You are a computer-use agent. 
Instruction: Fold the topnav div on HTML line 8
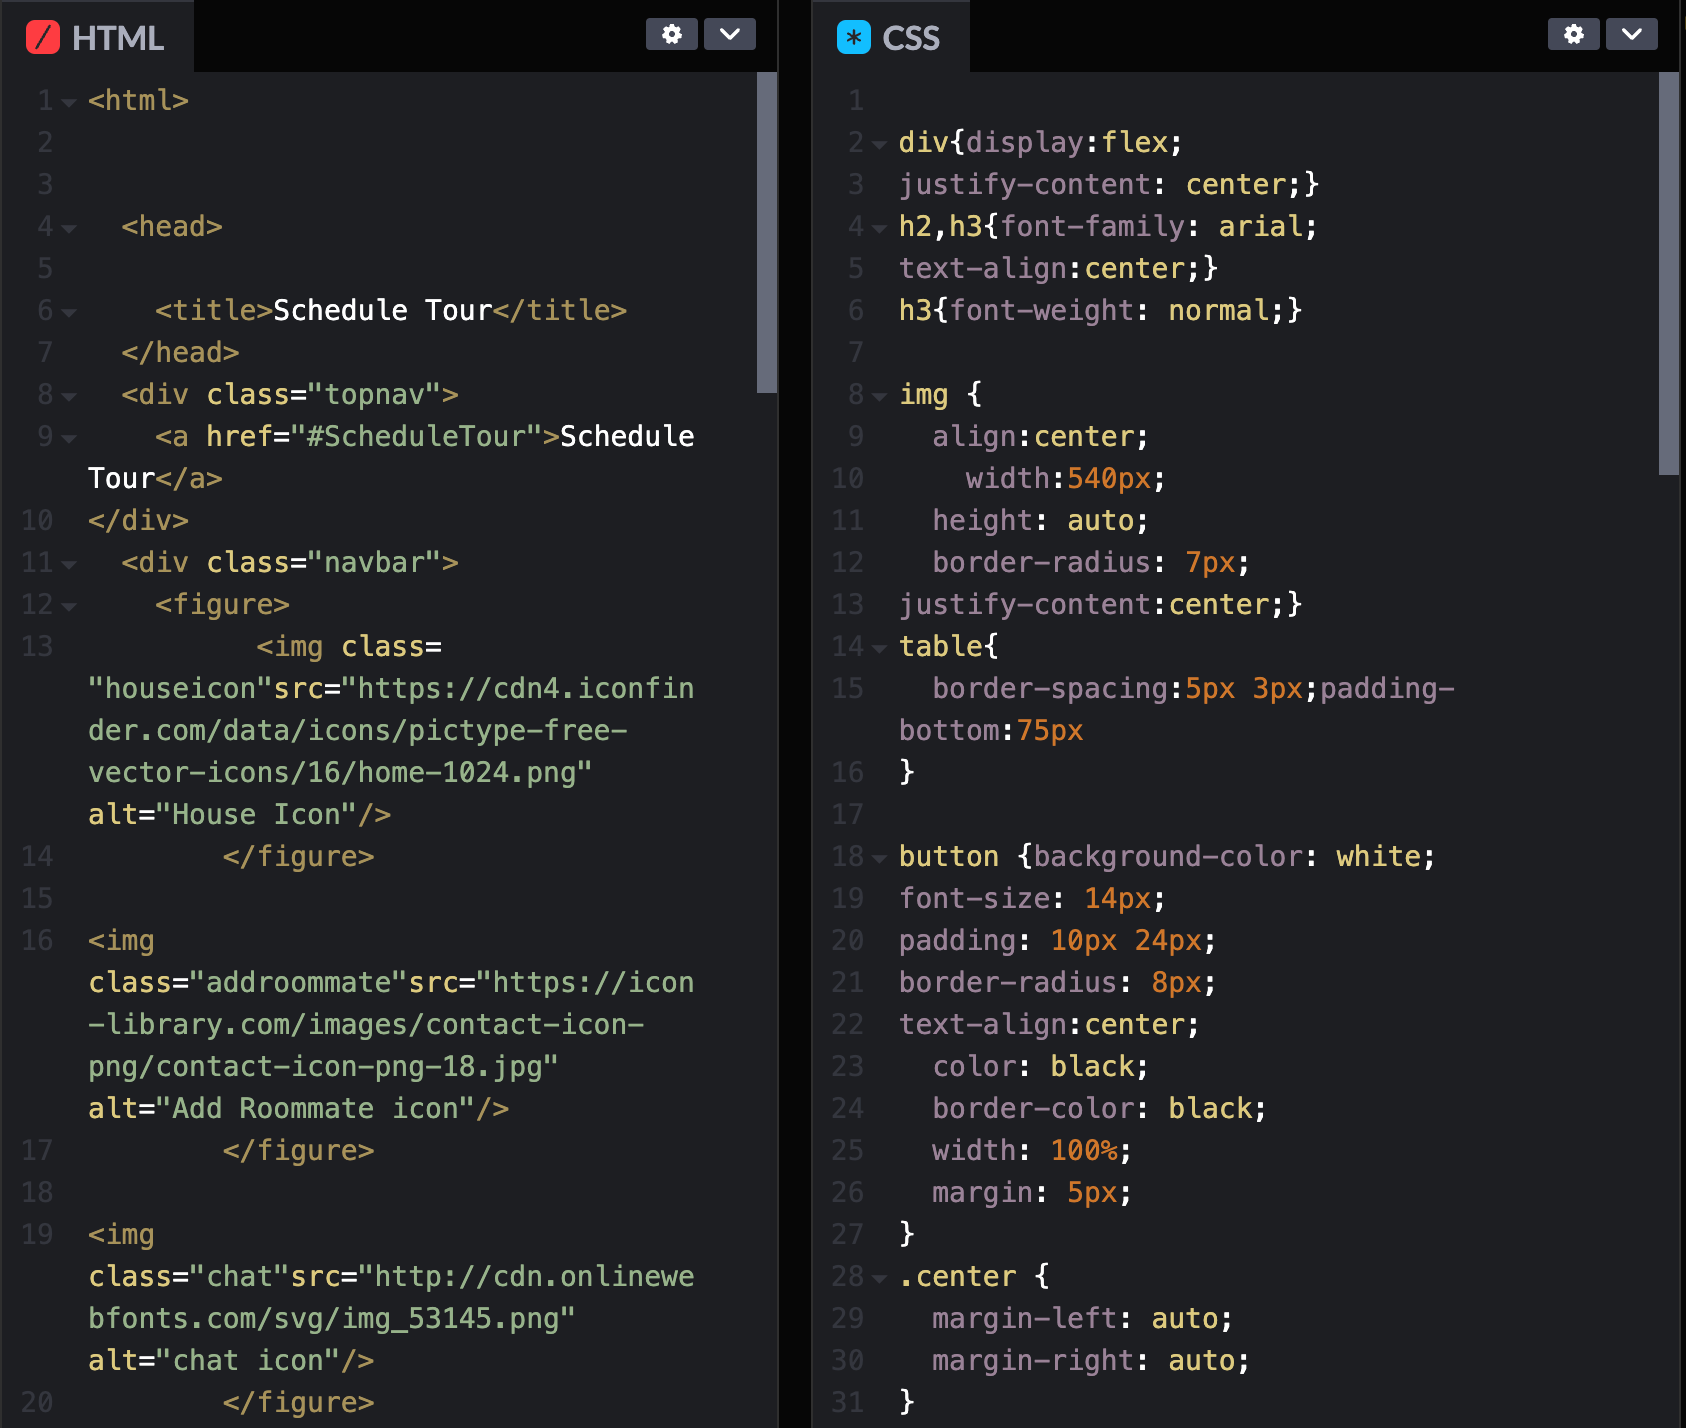point(69,396)
